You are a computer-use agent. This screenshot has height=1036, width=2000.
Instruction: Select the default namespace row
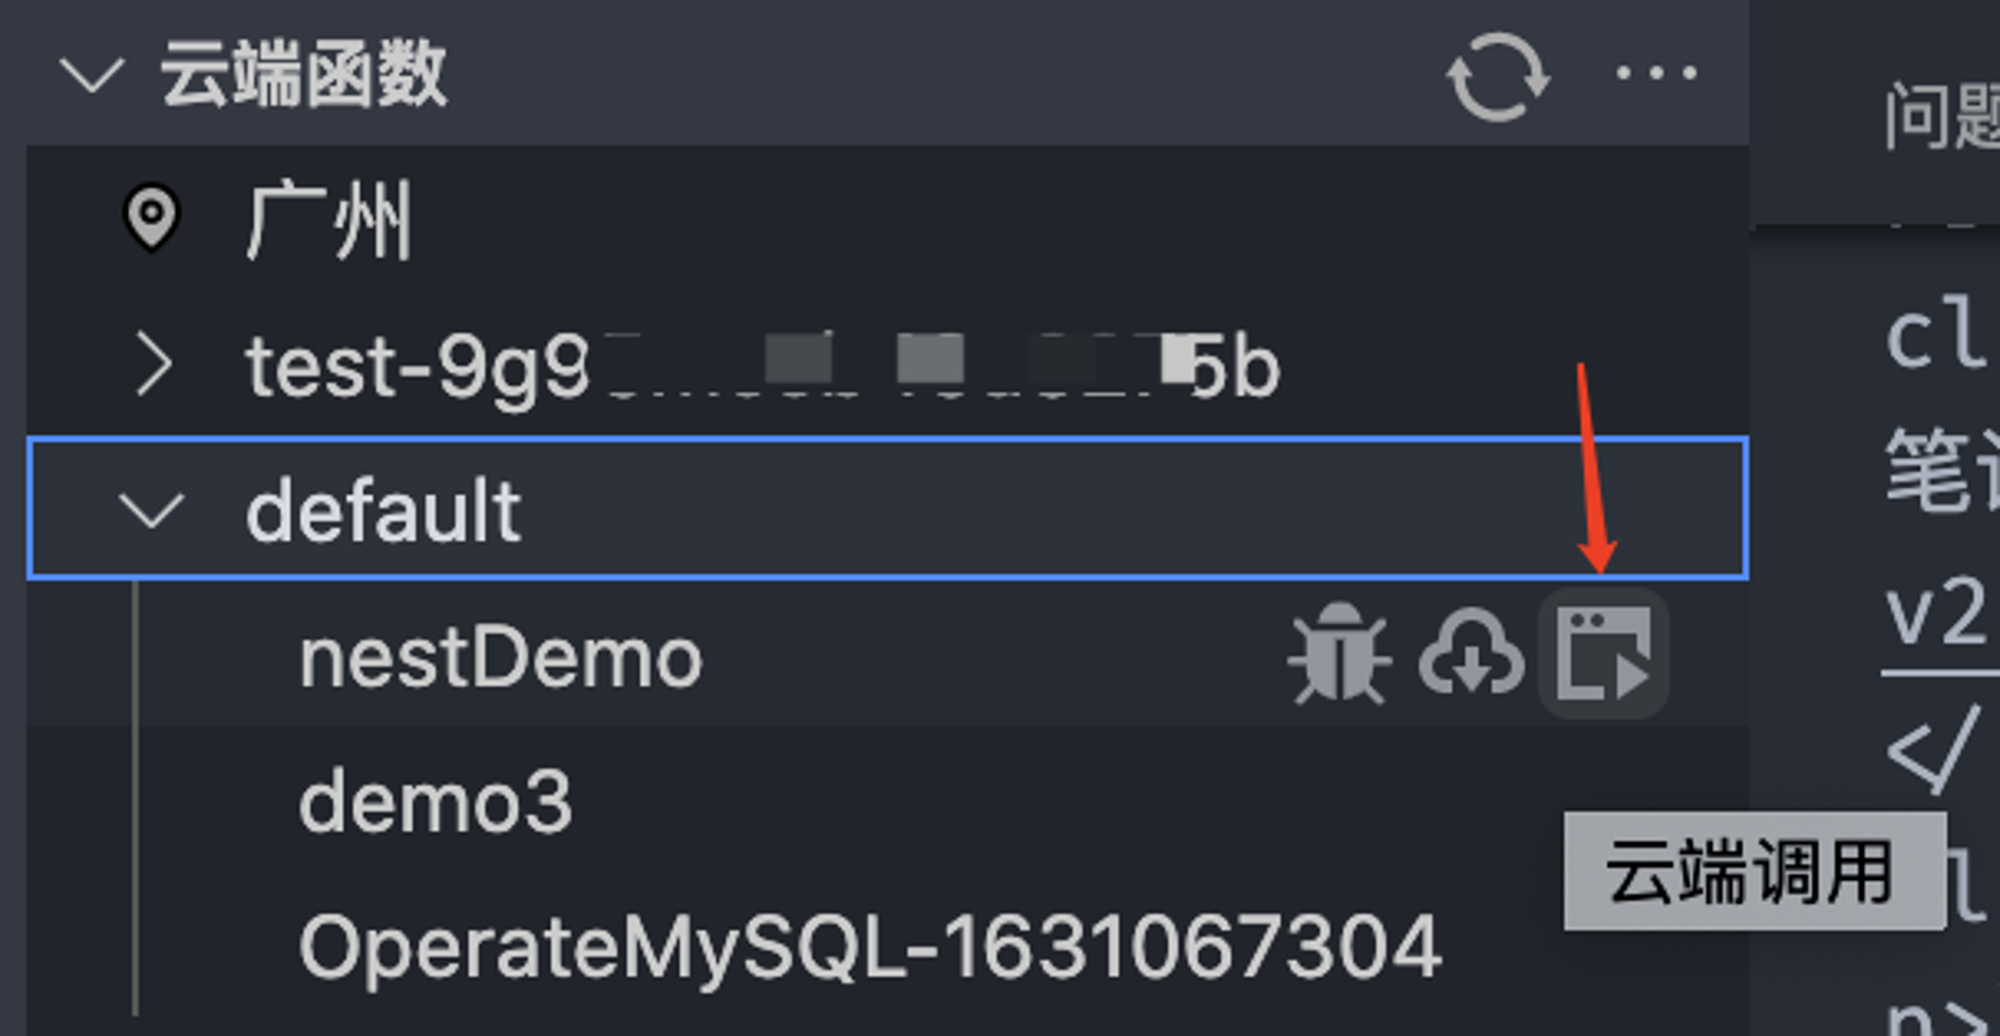(x=888, y=508)
